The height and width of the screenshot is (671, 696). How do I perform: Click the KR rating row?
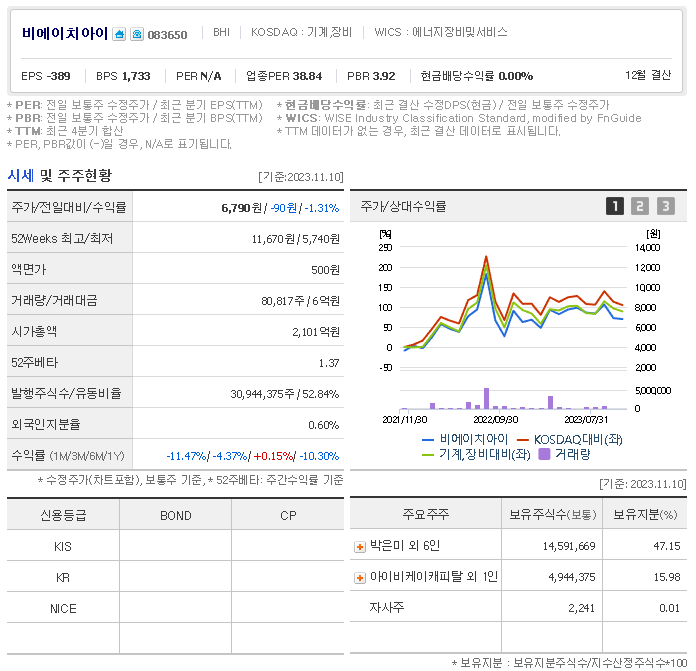175,577
